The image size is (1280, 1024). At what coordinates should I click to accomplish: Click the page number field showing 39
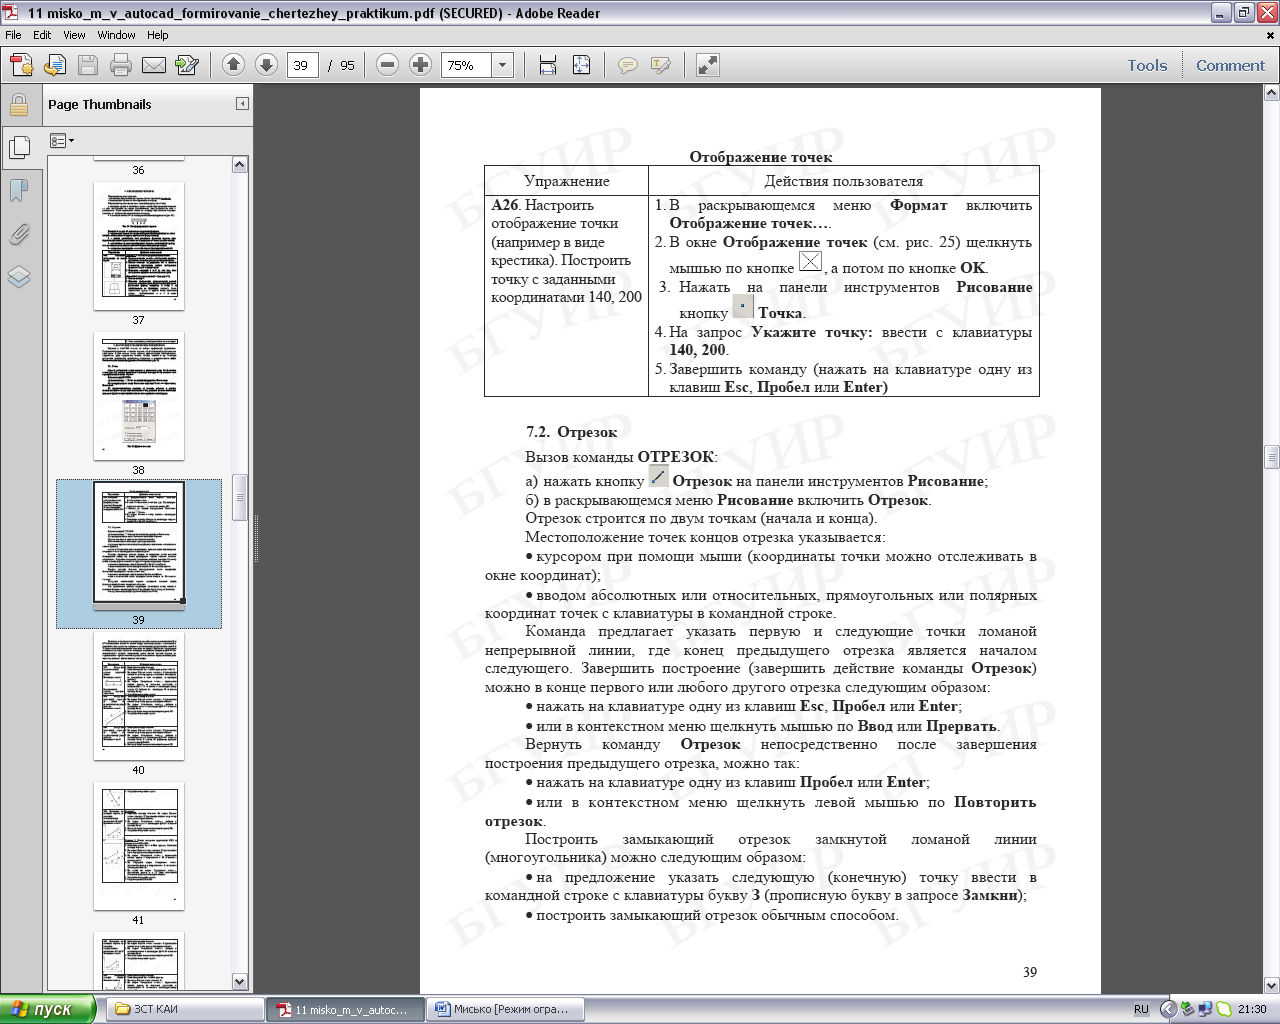pos(302,65)
